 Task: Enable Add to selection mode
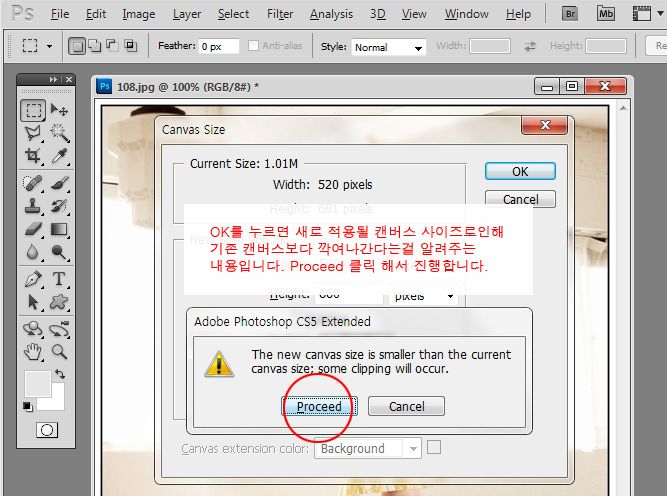pos(94,46)
